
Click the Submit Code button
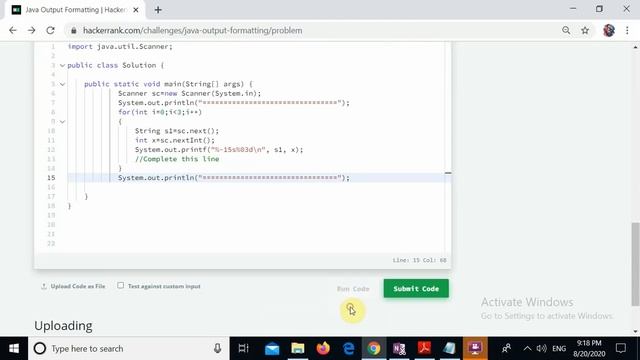tap(416, 289)
